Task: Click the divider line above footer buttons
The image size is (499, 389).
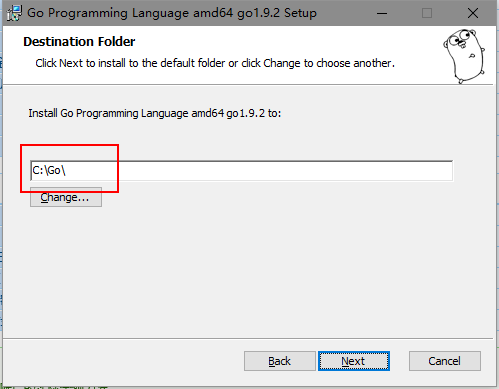Action: (248, 339)
